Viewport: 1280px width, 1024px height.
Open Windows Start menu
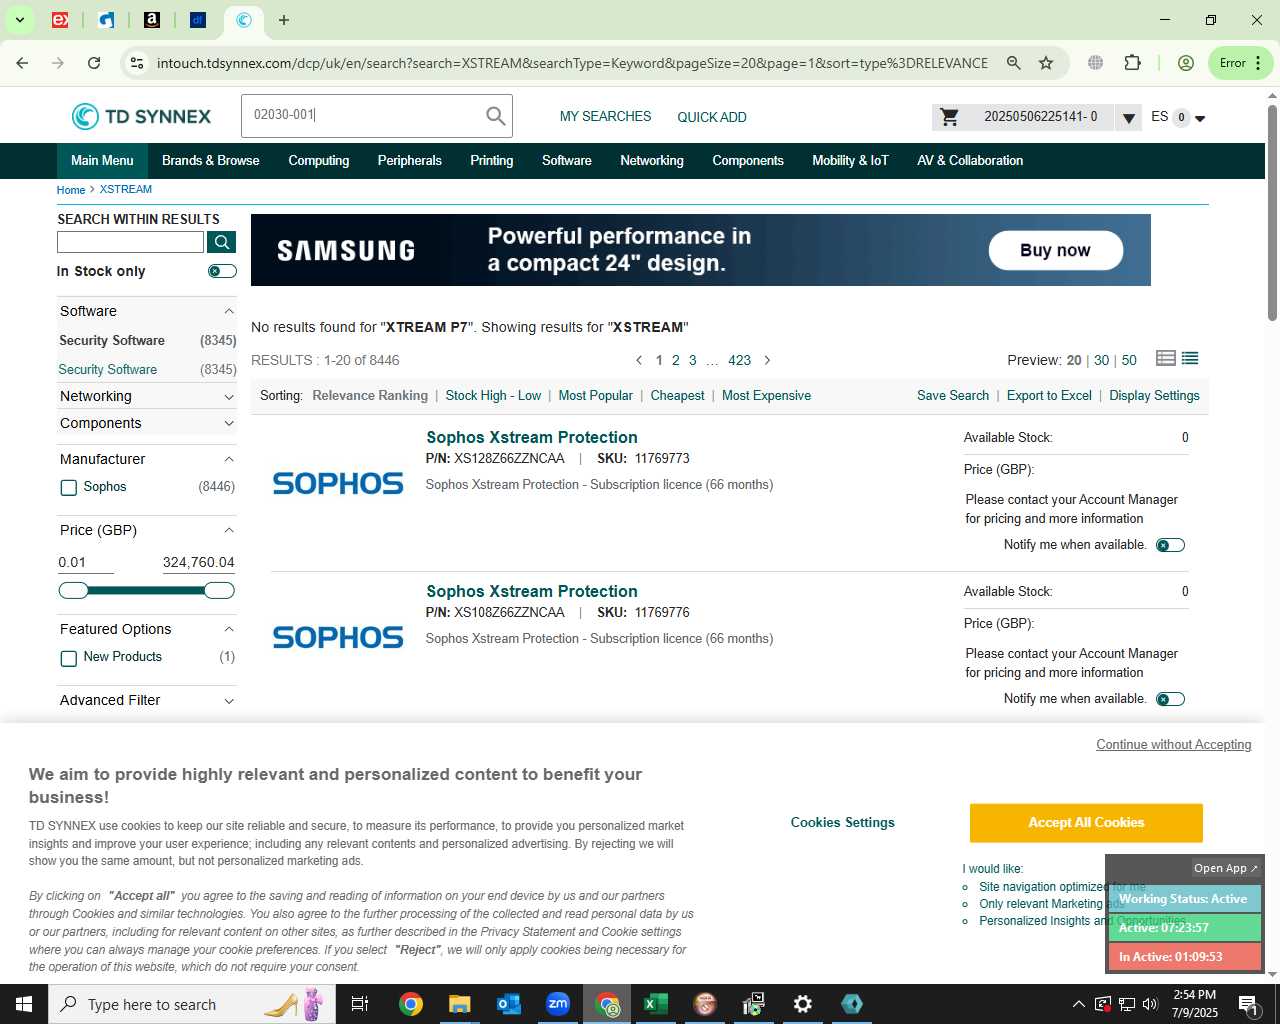(x=24, y=1004)
